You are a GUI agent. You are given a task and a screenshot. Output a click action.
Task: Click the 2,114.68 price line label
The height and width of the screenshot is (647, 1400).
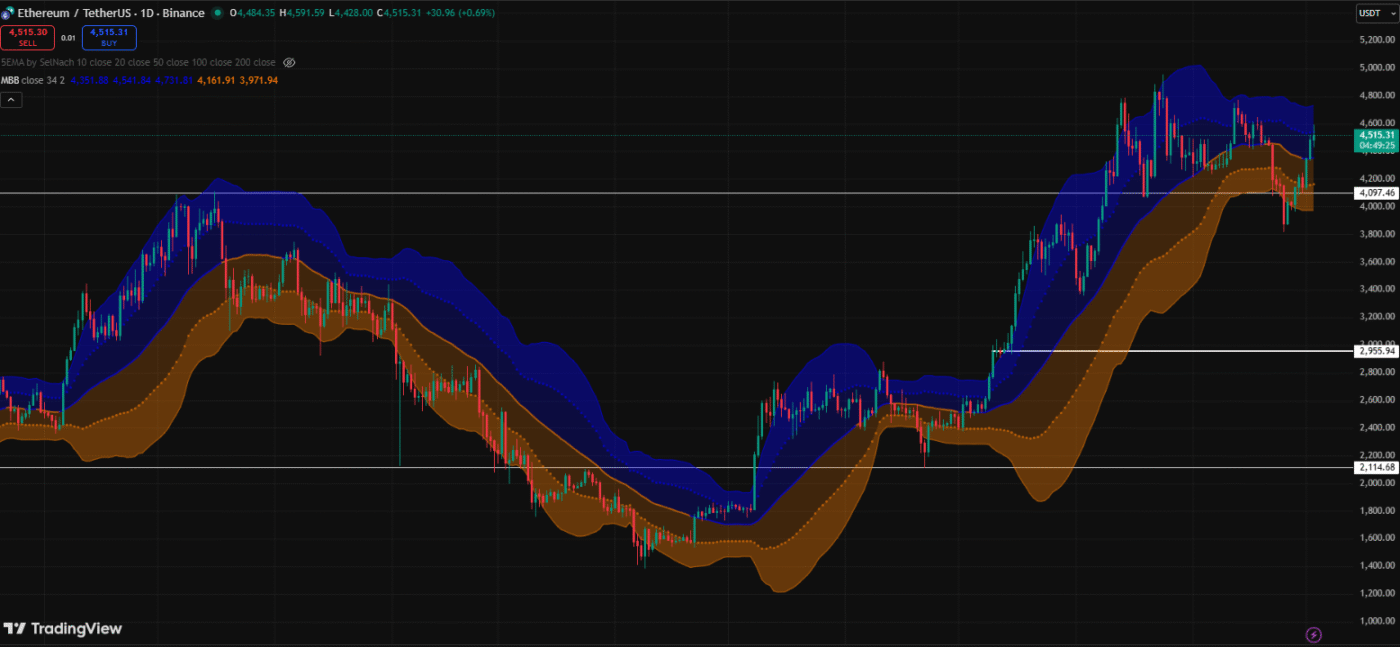coord(1376,467)
